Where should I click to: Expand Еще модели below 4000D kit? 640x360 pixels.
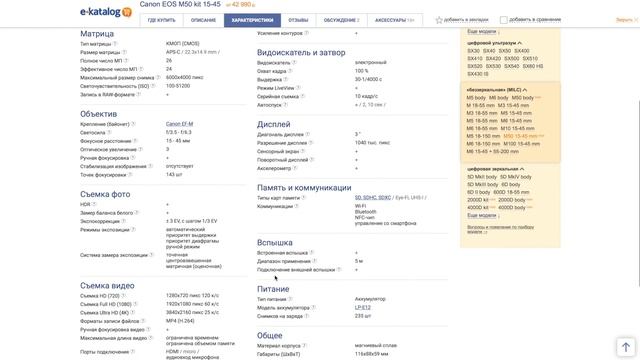(483, 216)
